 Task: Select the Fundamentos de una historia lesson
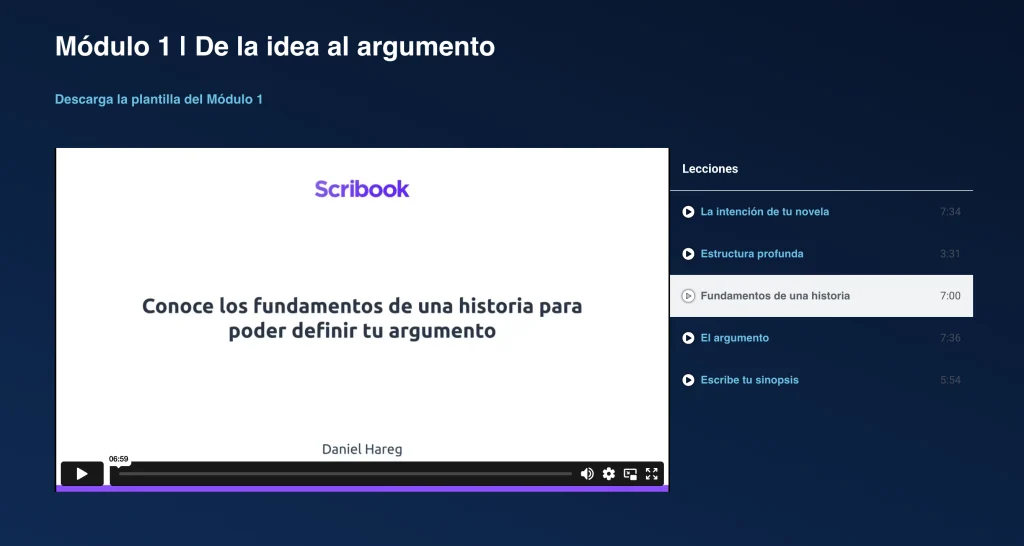pos(775,296)
